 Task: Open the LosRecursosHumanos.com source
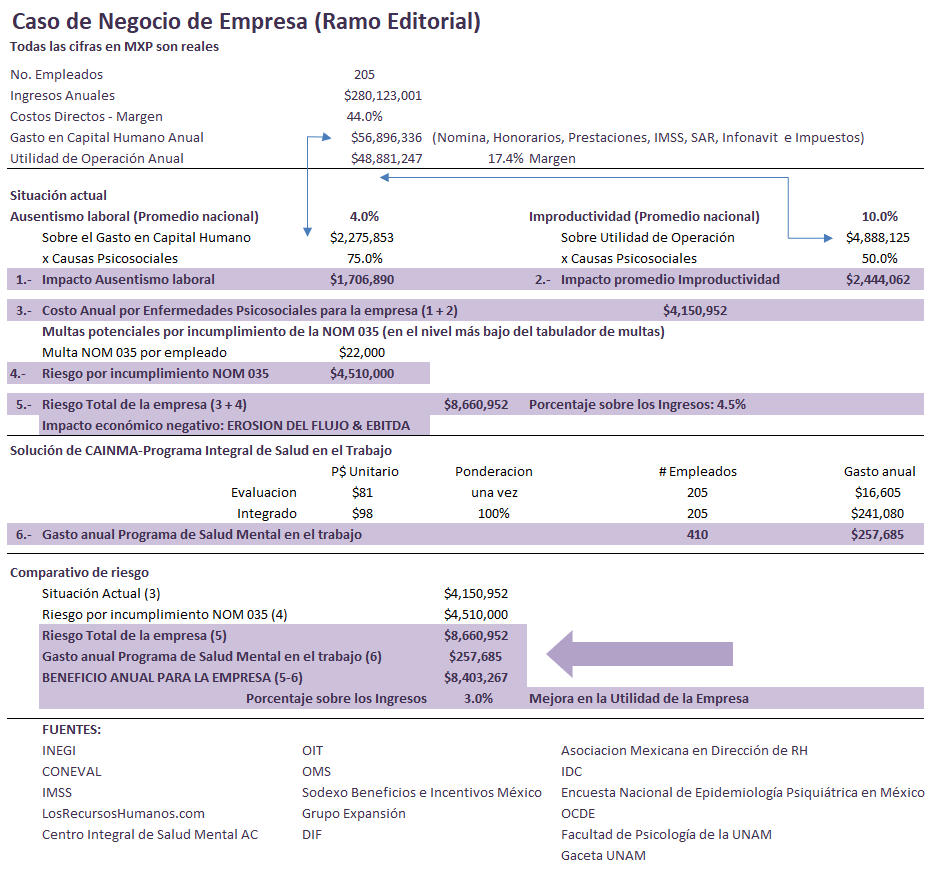[123, 813]
